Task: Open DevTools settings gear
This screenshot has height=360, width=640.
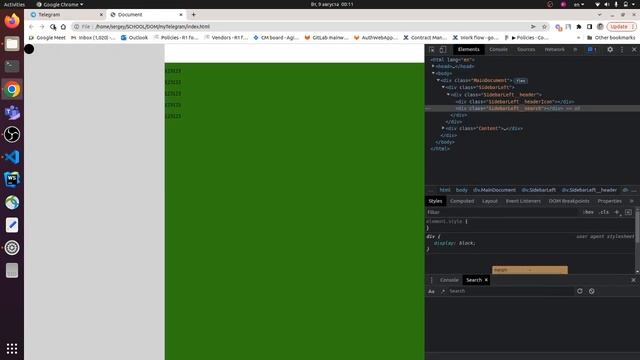Action: (x=610, y=50)
